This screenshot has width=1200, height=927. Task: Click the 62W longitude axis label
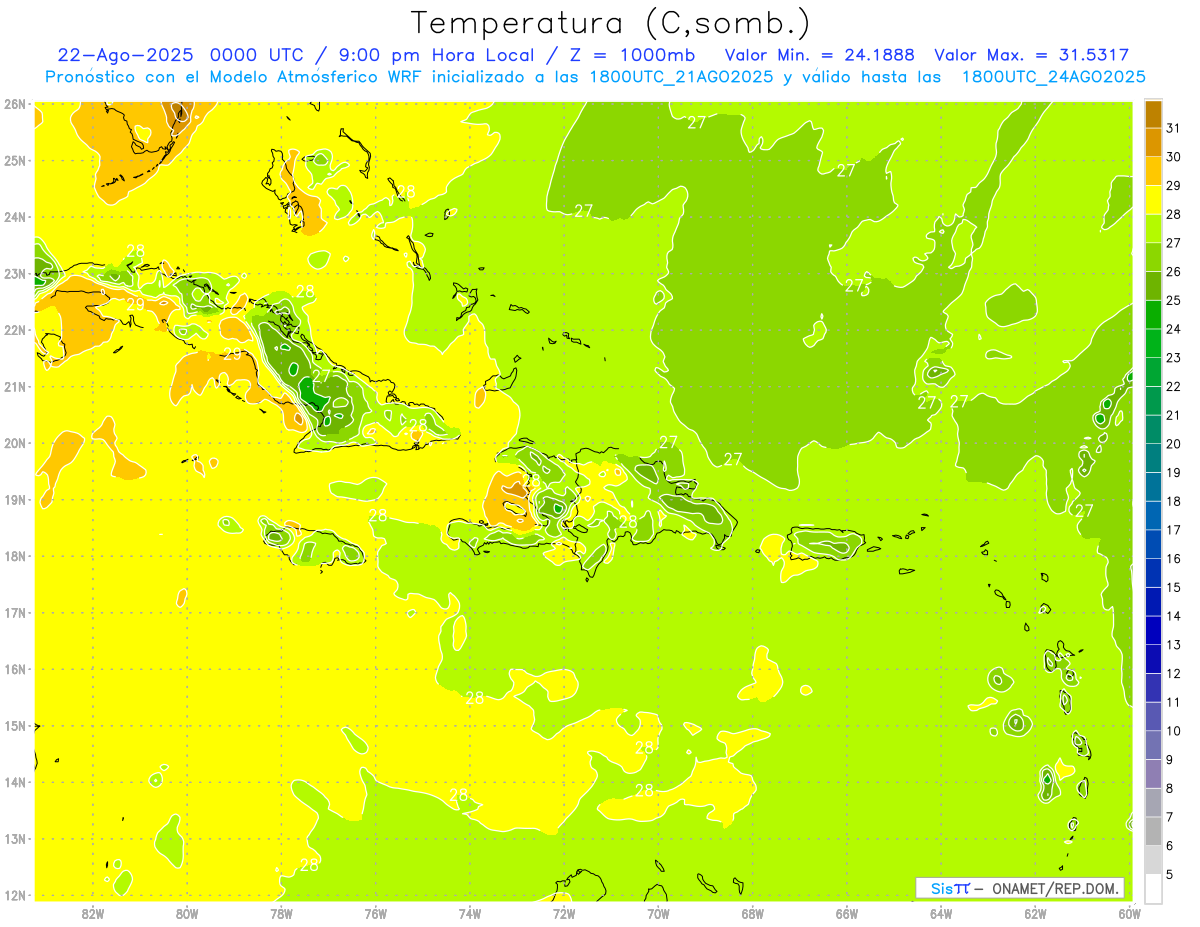click(x=1035, y=913)
